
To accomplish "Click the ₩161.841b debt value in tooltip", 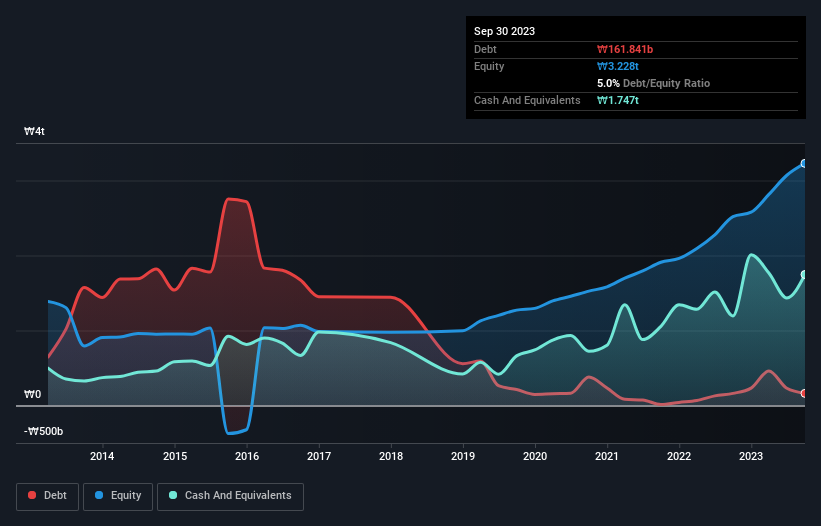I will click(625, 49).
